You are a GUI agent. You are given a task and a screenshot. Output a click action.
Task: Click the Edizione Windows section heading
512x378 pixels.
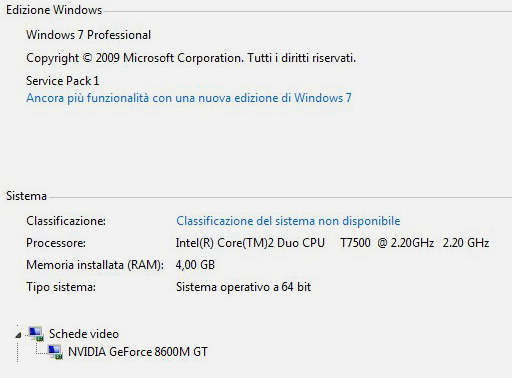click(54, 10)
